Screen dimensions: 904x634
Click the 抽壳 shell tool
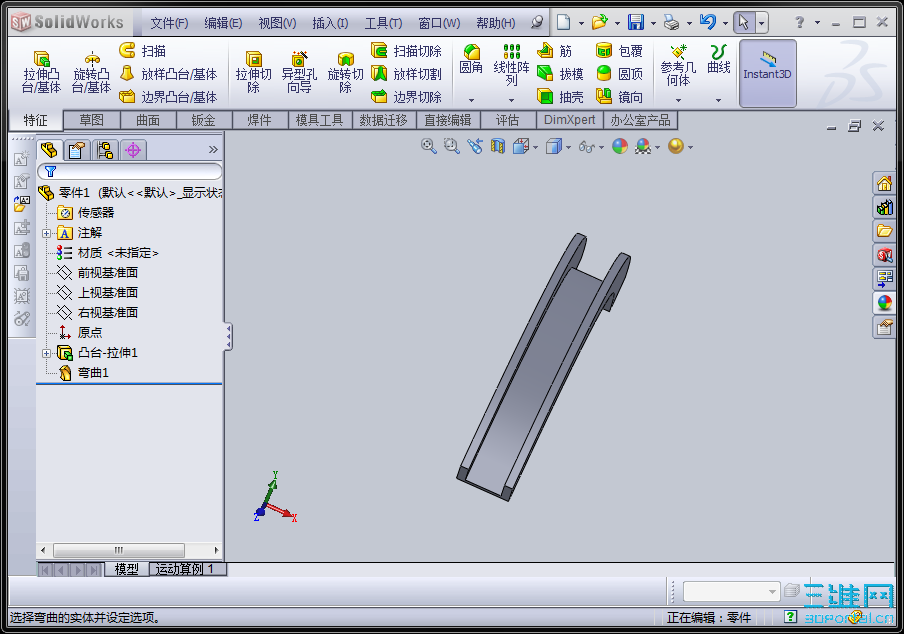[x=560, y=97]
